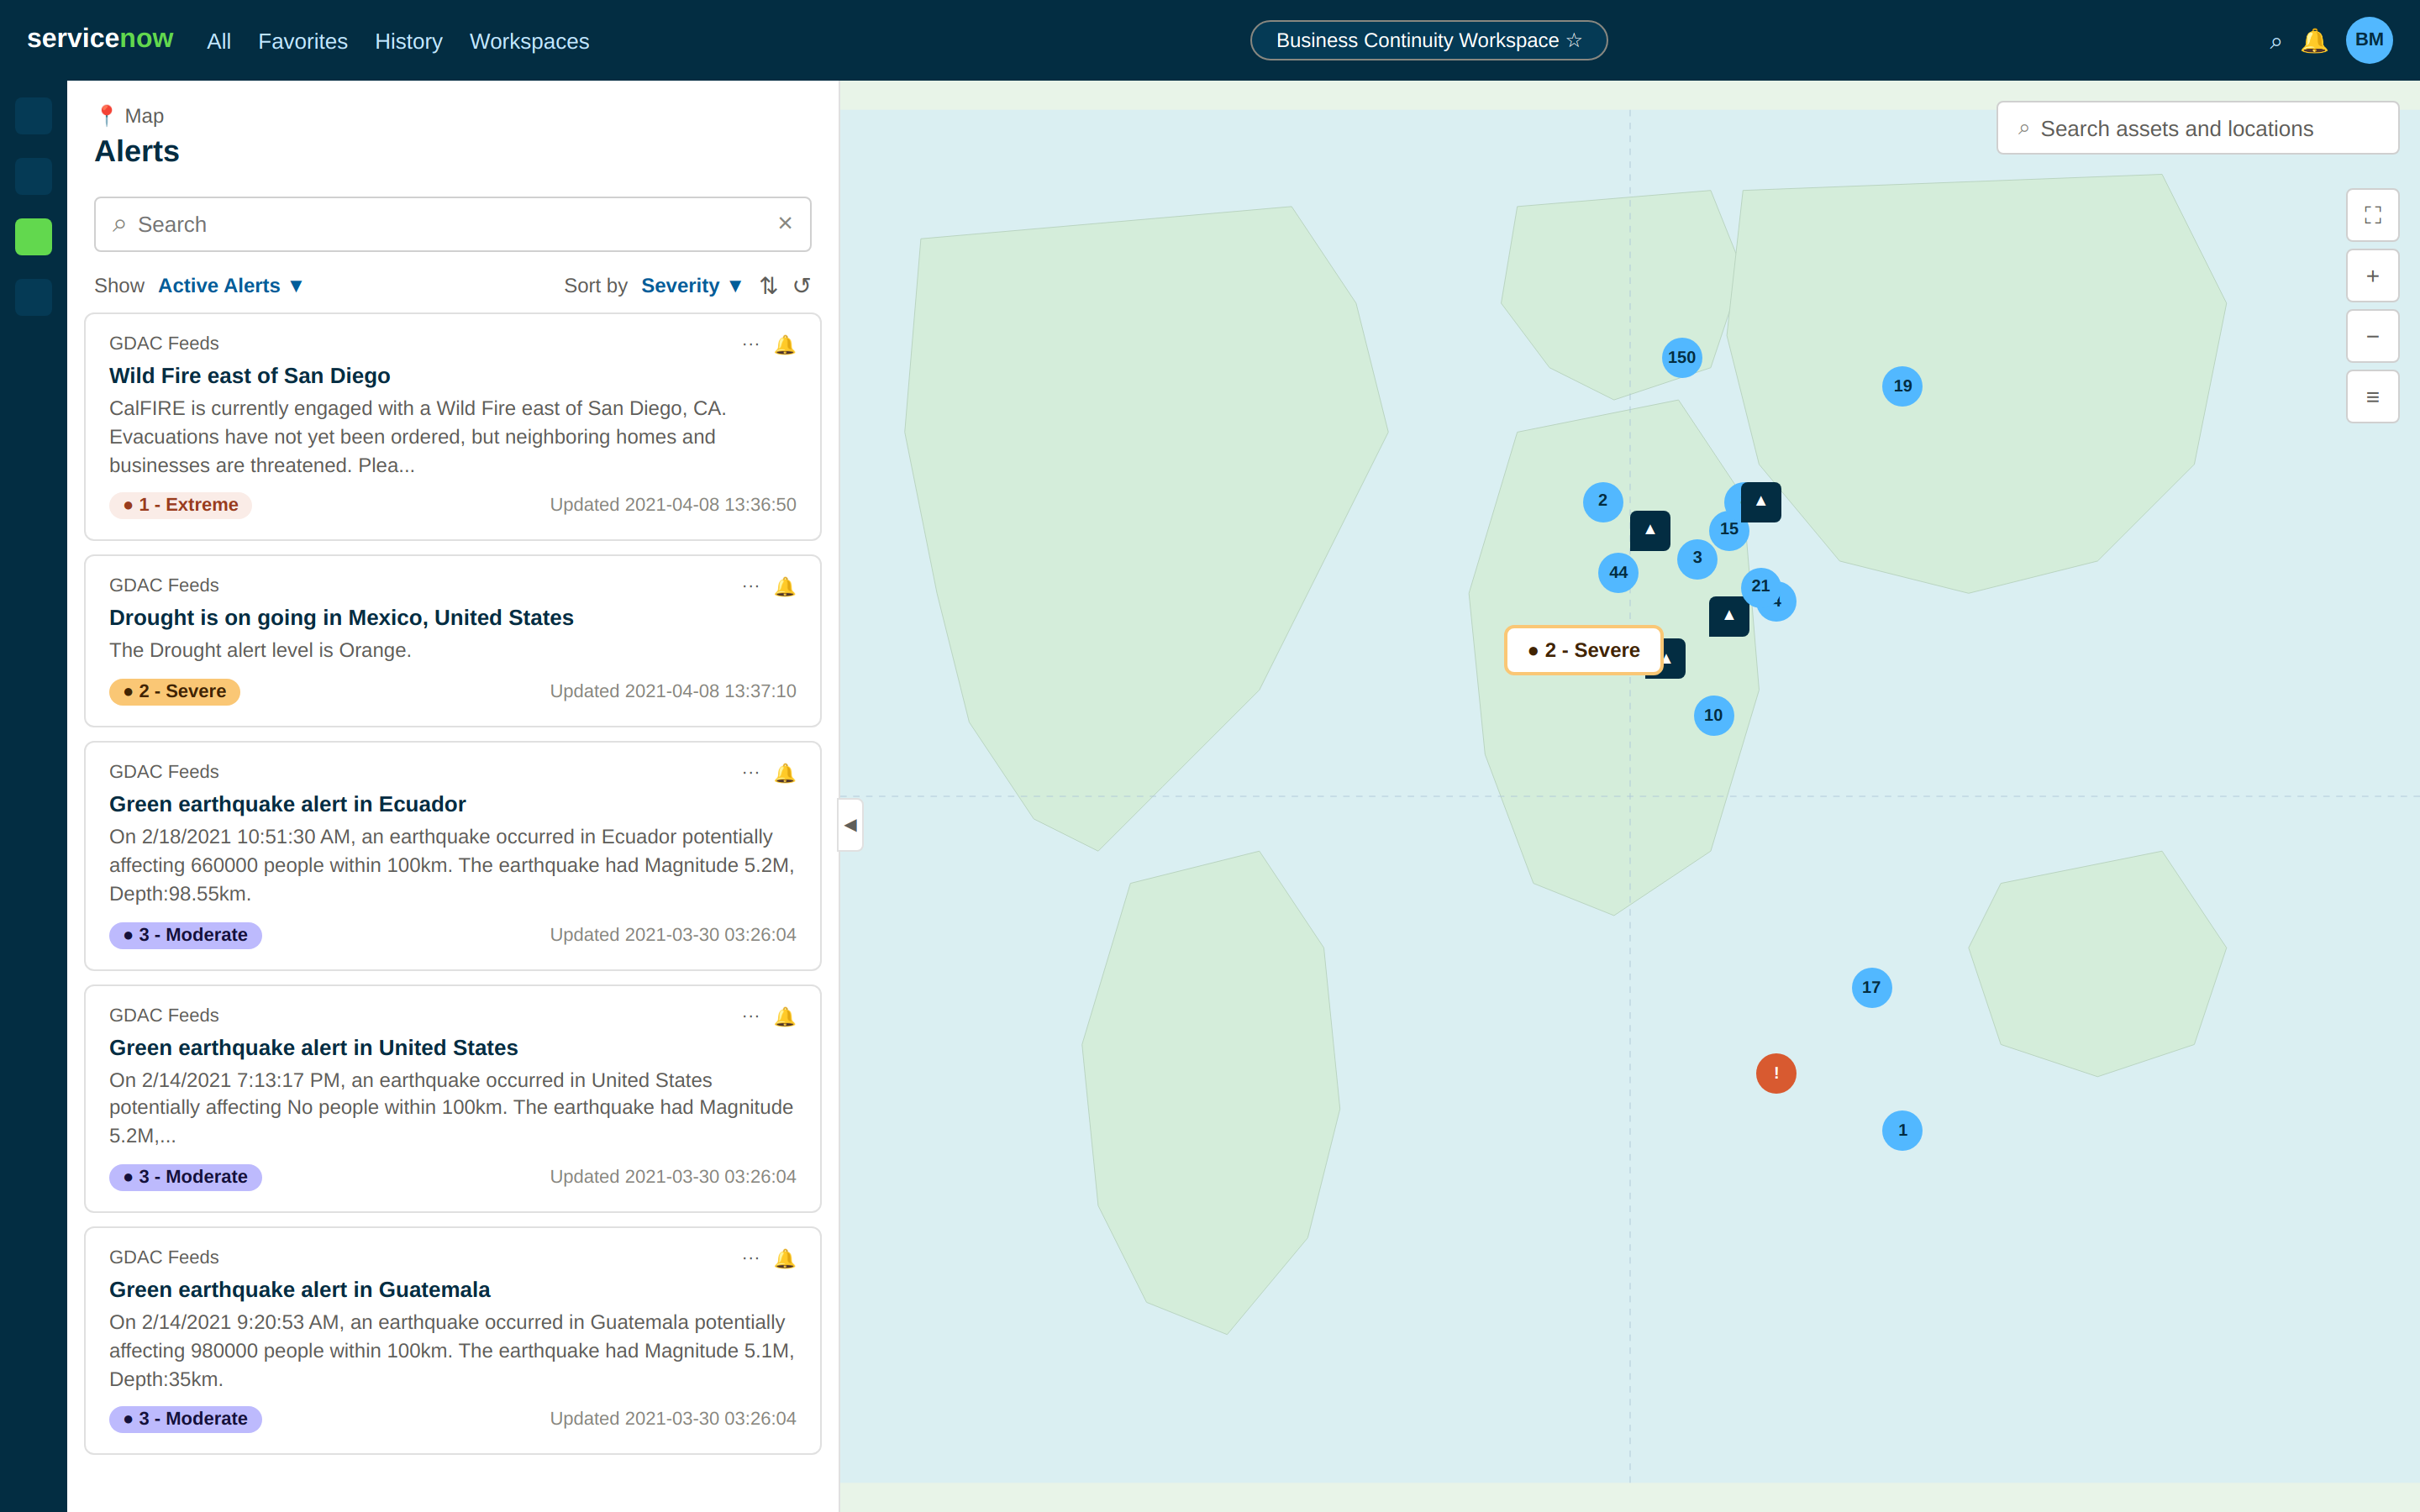Screen dimensions: 2420x1512
Task: Open BM user avatar menu
Action: (2369, 40)
